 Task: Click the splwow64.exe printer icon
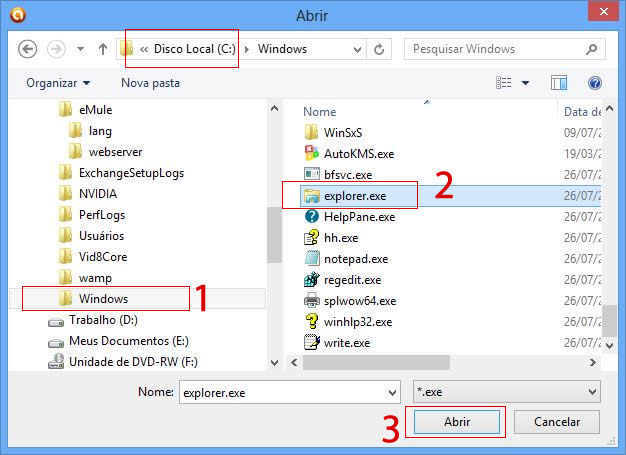tap(311, 301)
